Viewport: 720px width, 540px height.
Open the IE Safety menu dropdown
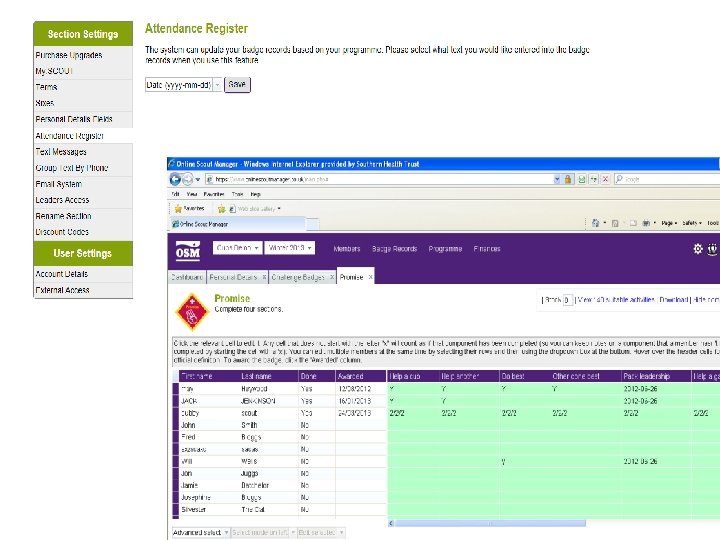692,223
